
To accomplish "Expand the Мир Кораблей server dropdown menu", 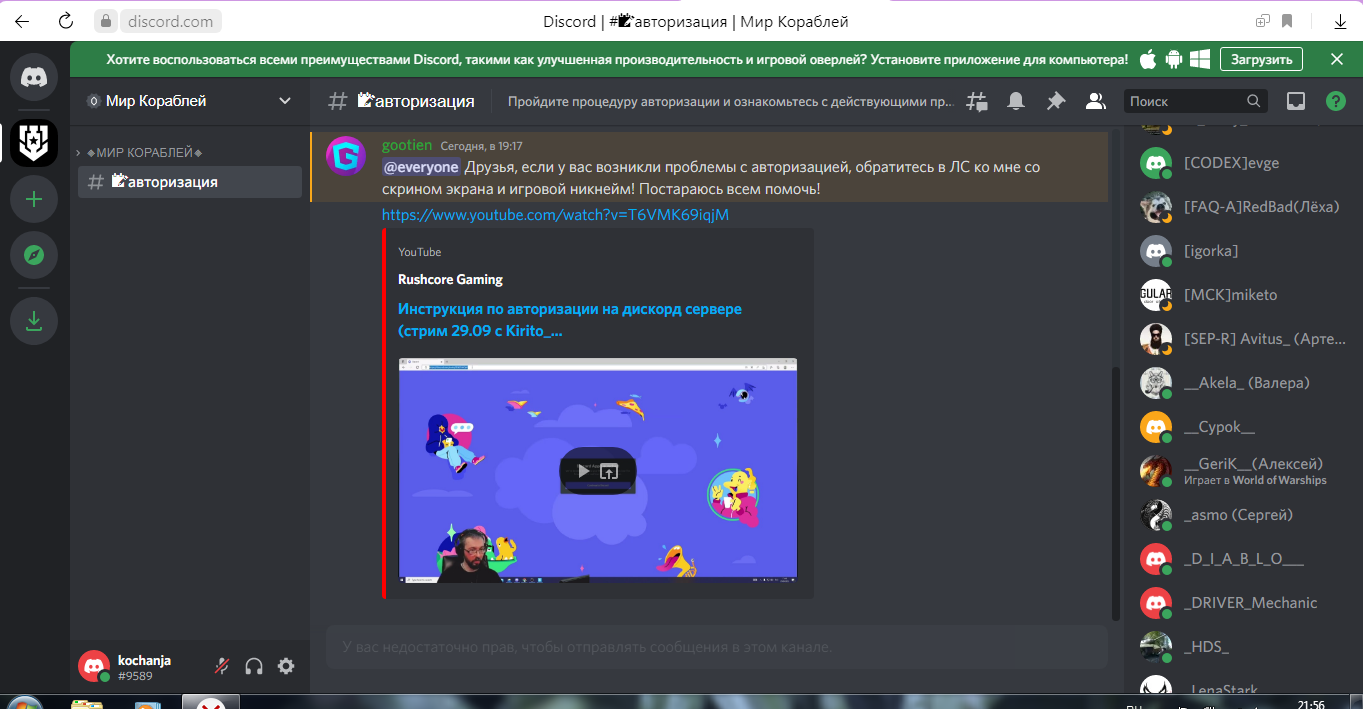I will click(285, 101).
